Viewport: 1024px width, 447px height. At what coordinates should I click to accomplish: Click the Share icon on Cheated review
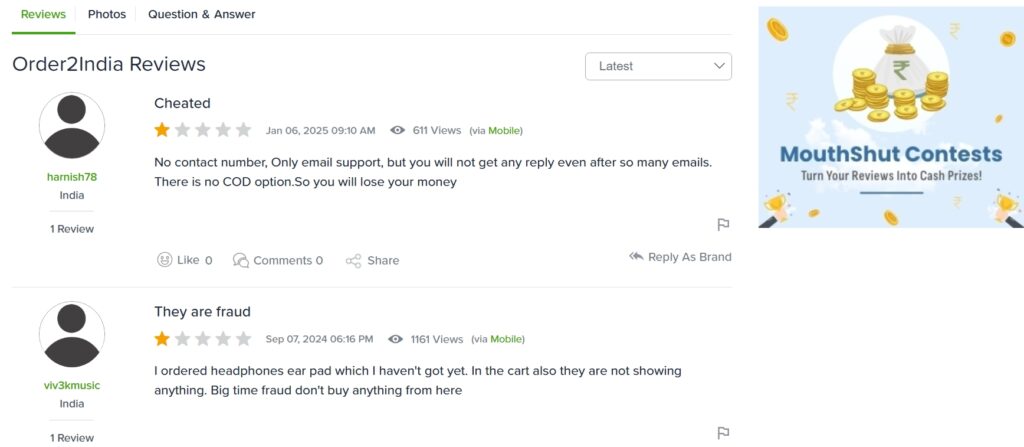[353, 261]
